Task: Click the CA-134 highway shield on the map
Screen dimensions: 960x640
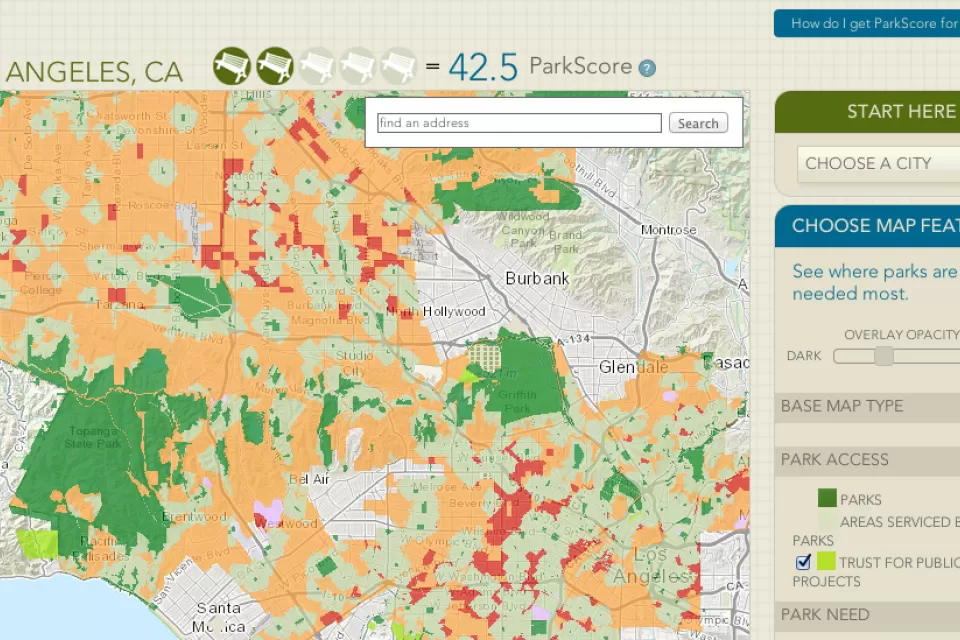Action: point(572,339)
